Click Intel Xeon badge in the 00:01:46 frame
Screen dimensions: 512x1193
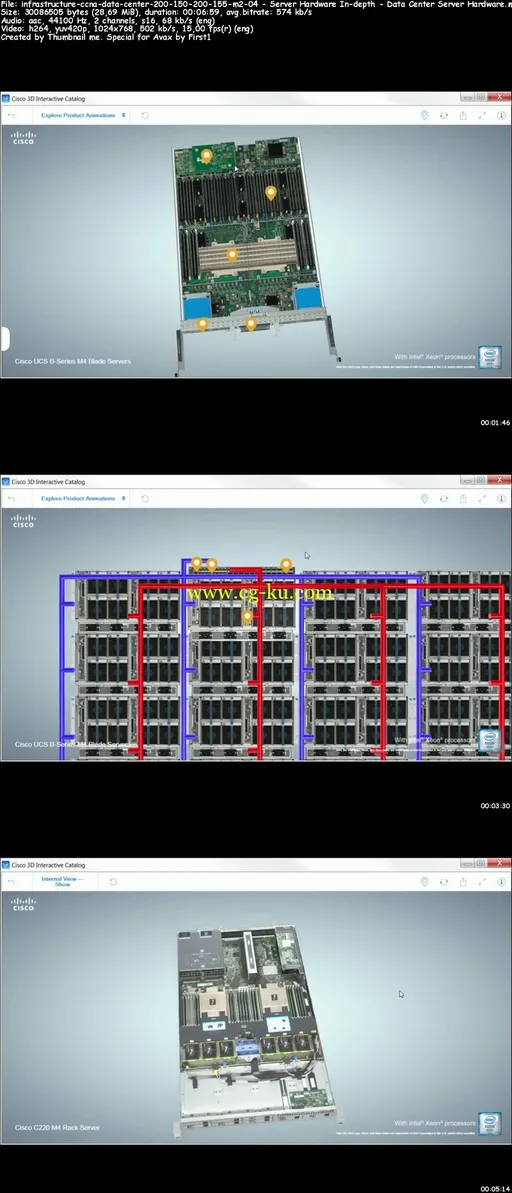(489, 357)
